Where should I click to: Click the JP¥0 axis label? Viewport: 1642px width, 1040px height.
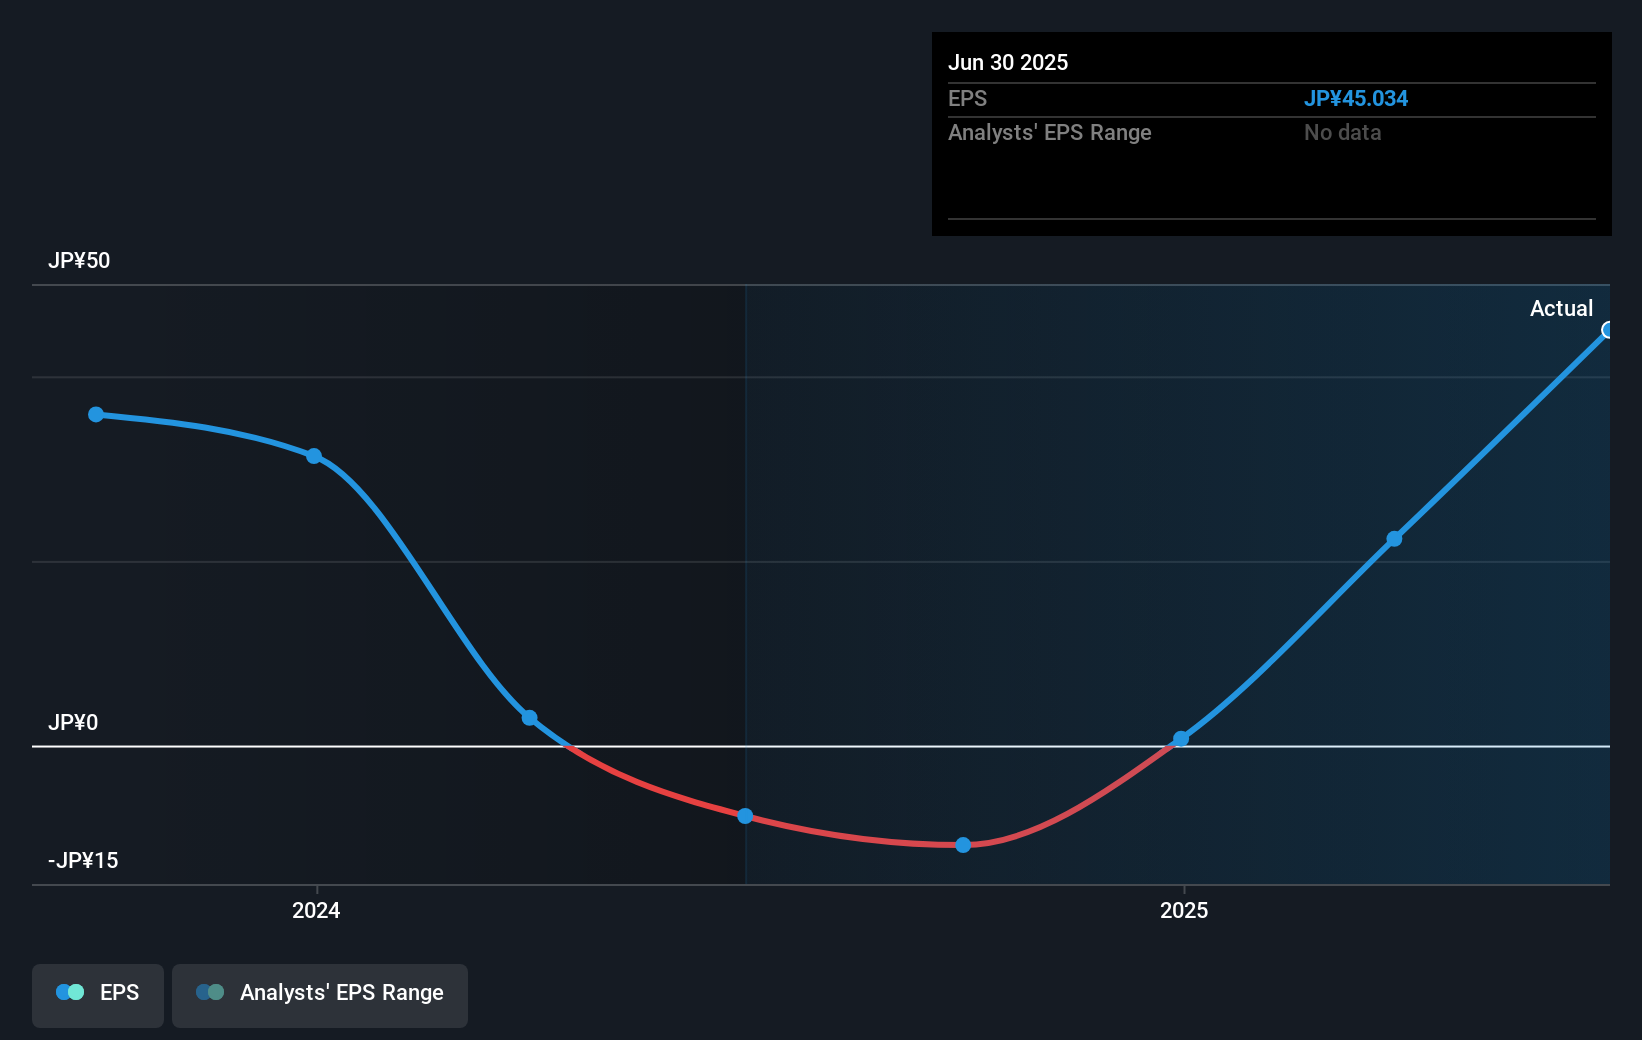(x=73, y=723)
